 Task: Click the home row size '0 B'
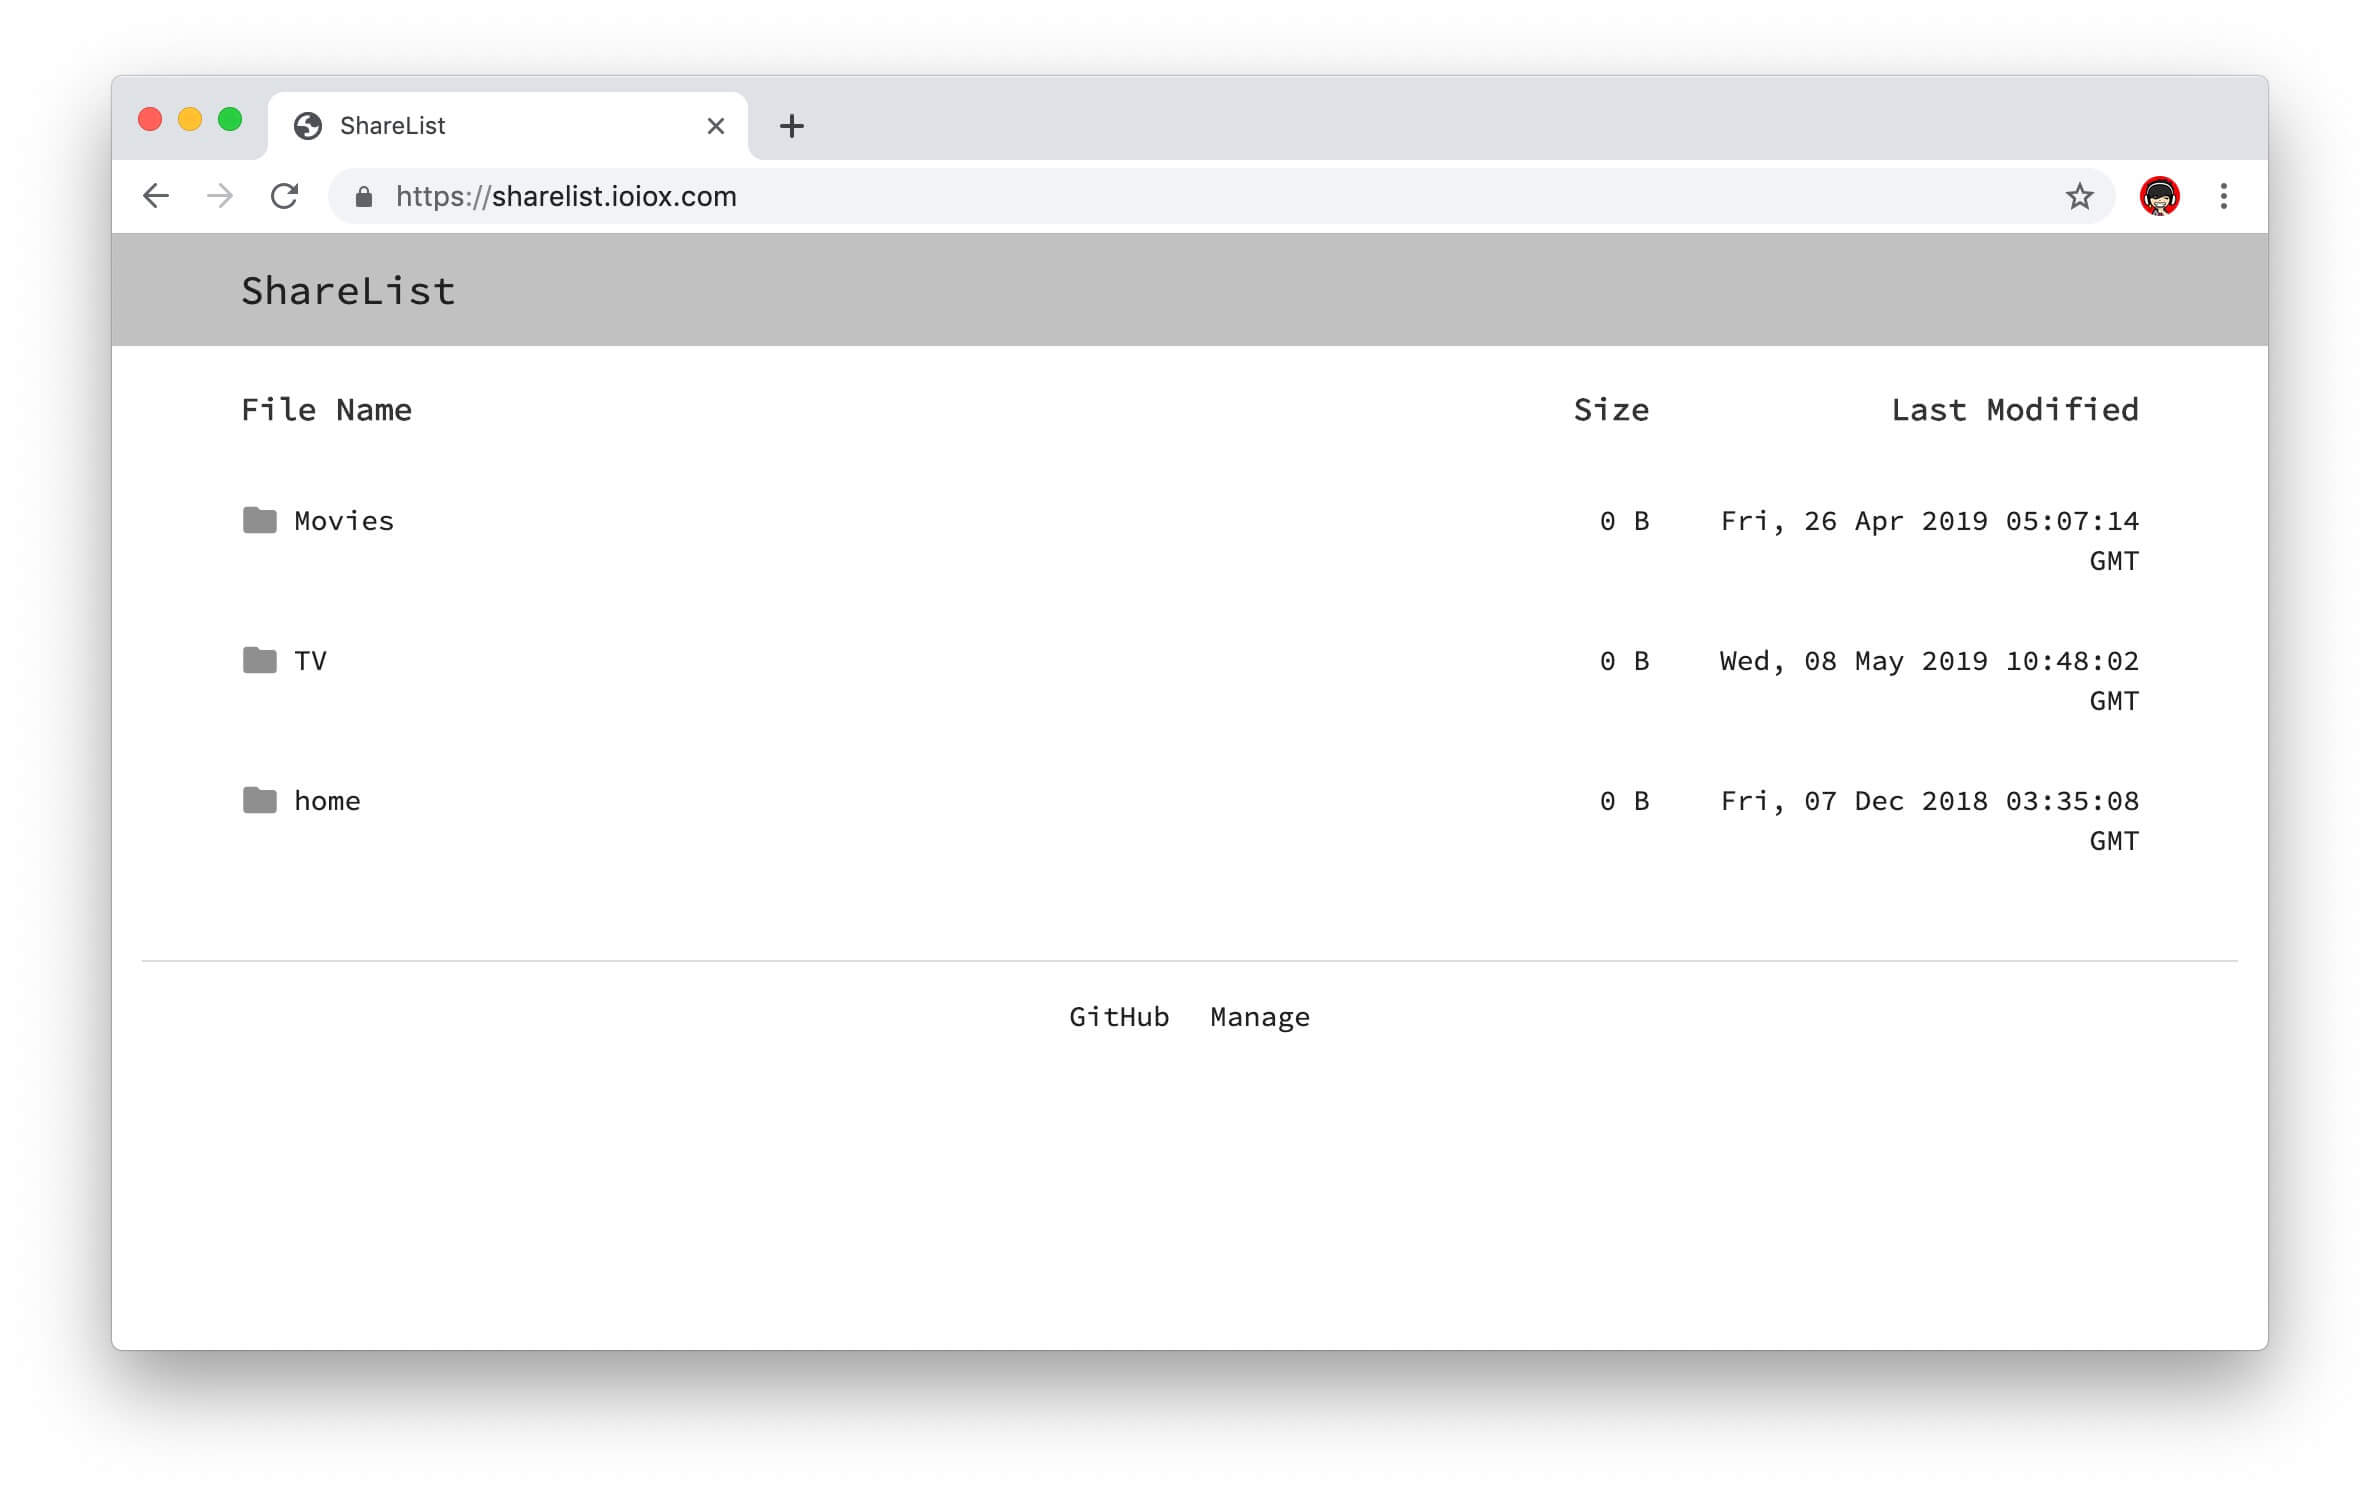1624,801
